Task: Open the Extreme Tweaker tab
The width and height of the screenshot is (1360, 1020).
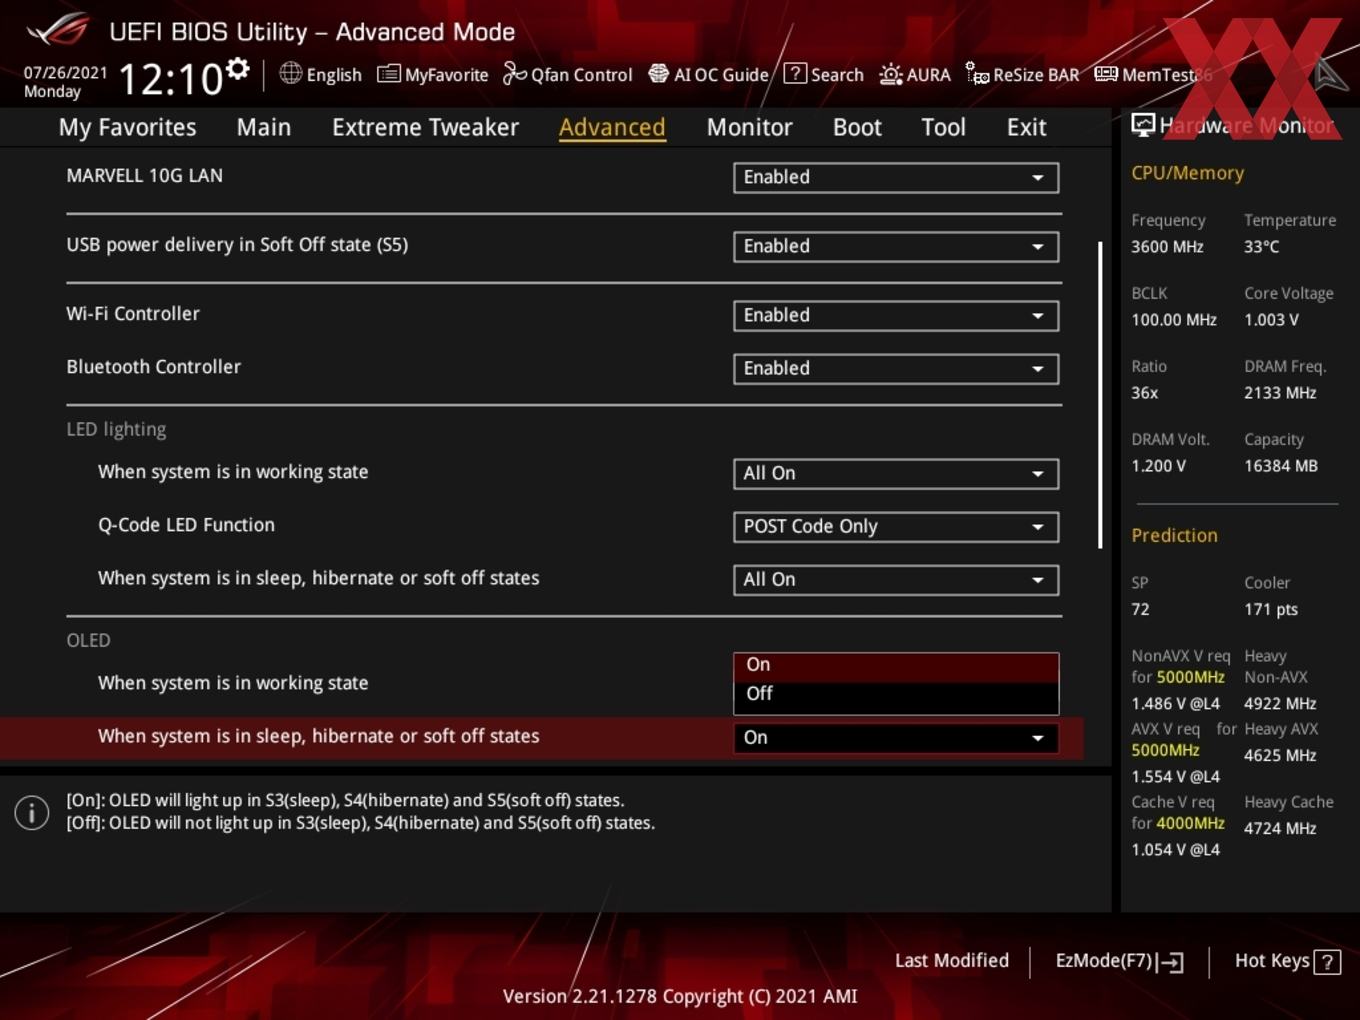Action: point(425,128)
